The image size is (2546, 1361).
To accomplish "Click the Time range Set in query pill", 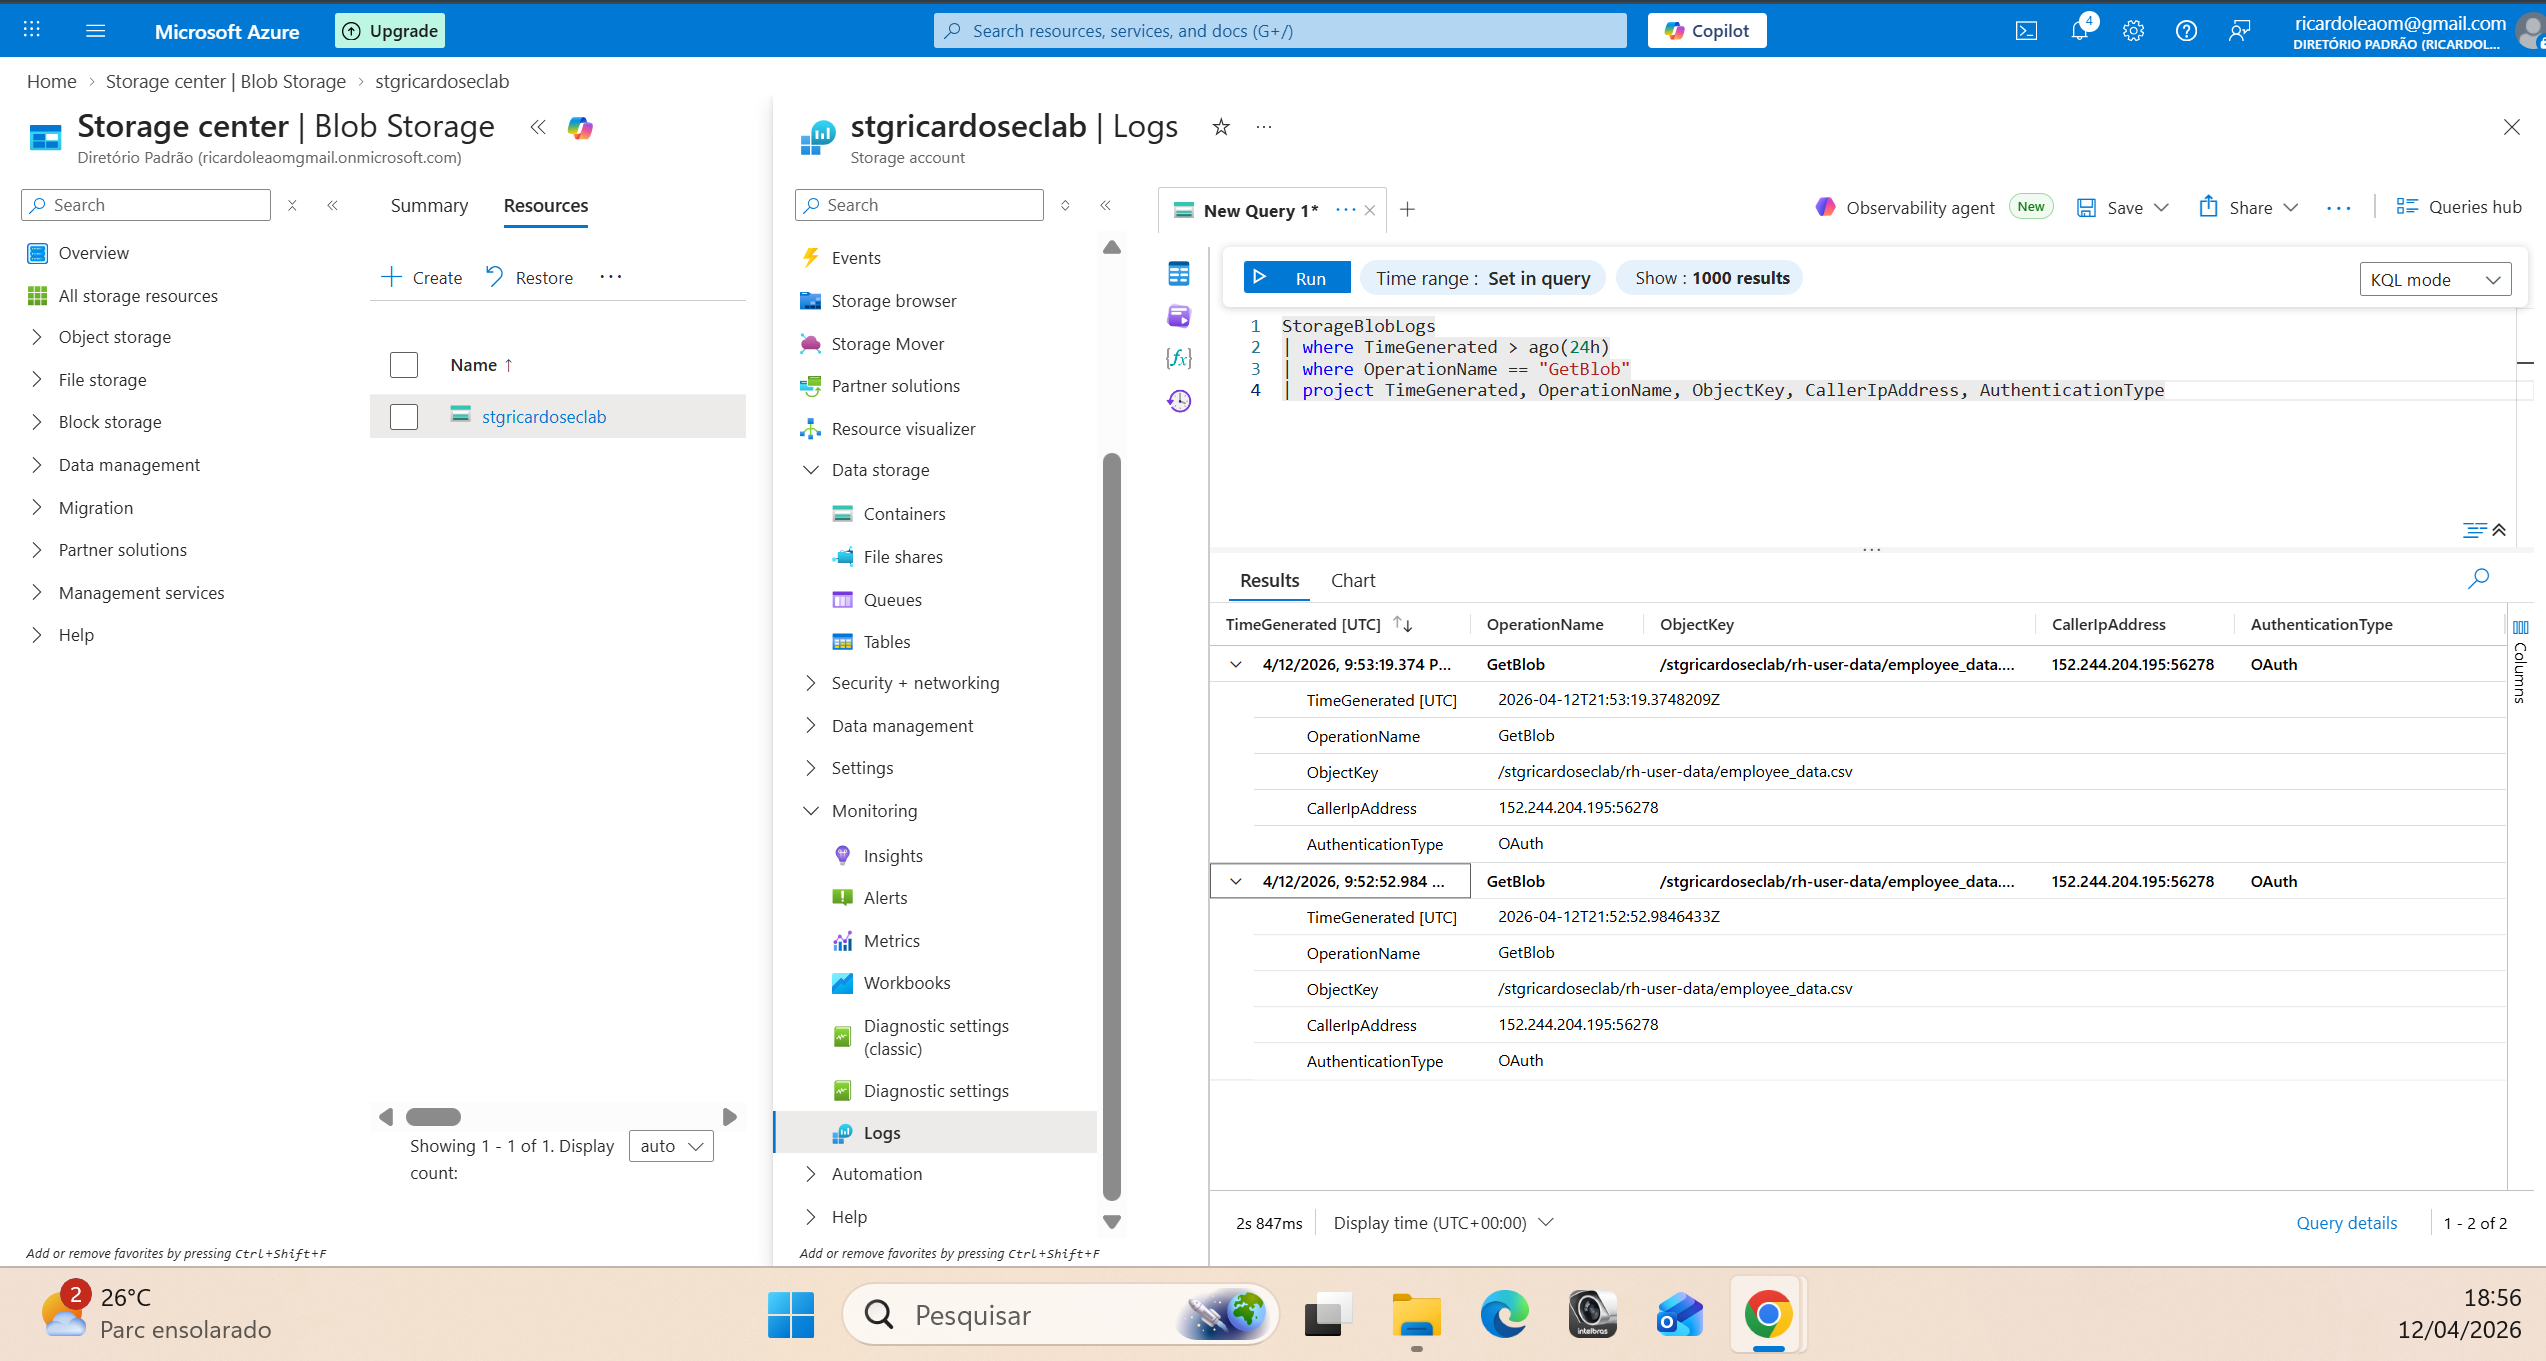I will [x=1483, y=278].
